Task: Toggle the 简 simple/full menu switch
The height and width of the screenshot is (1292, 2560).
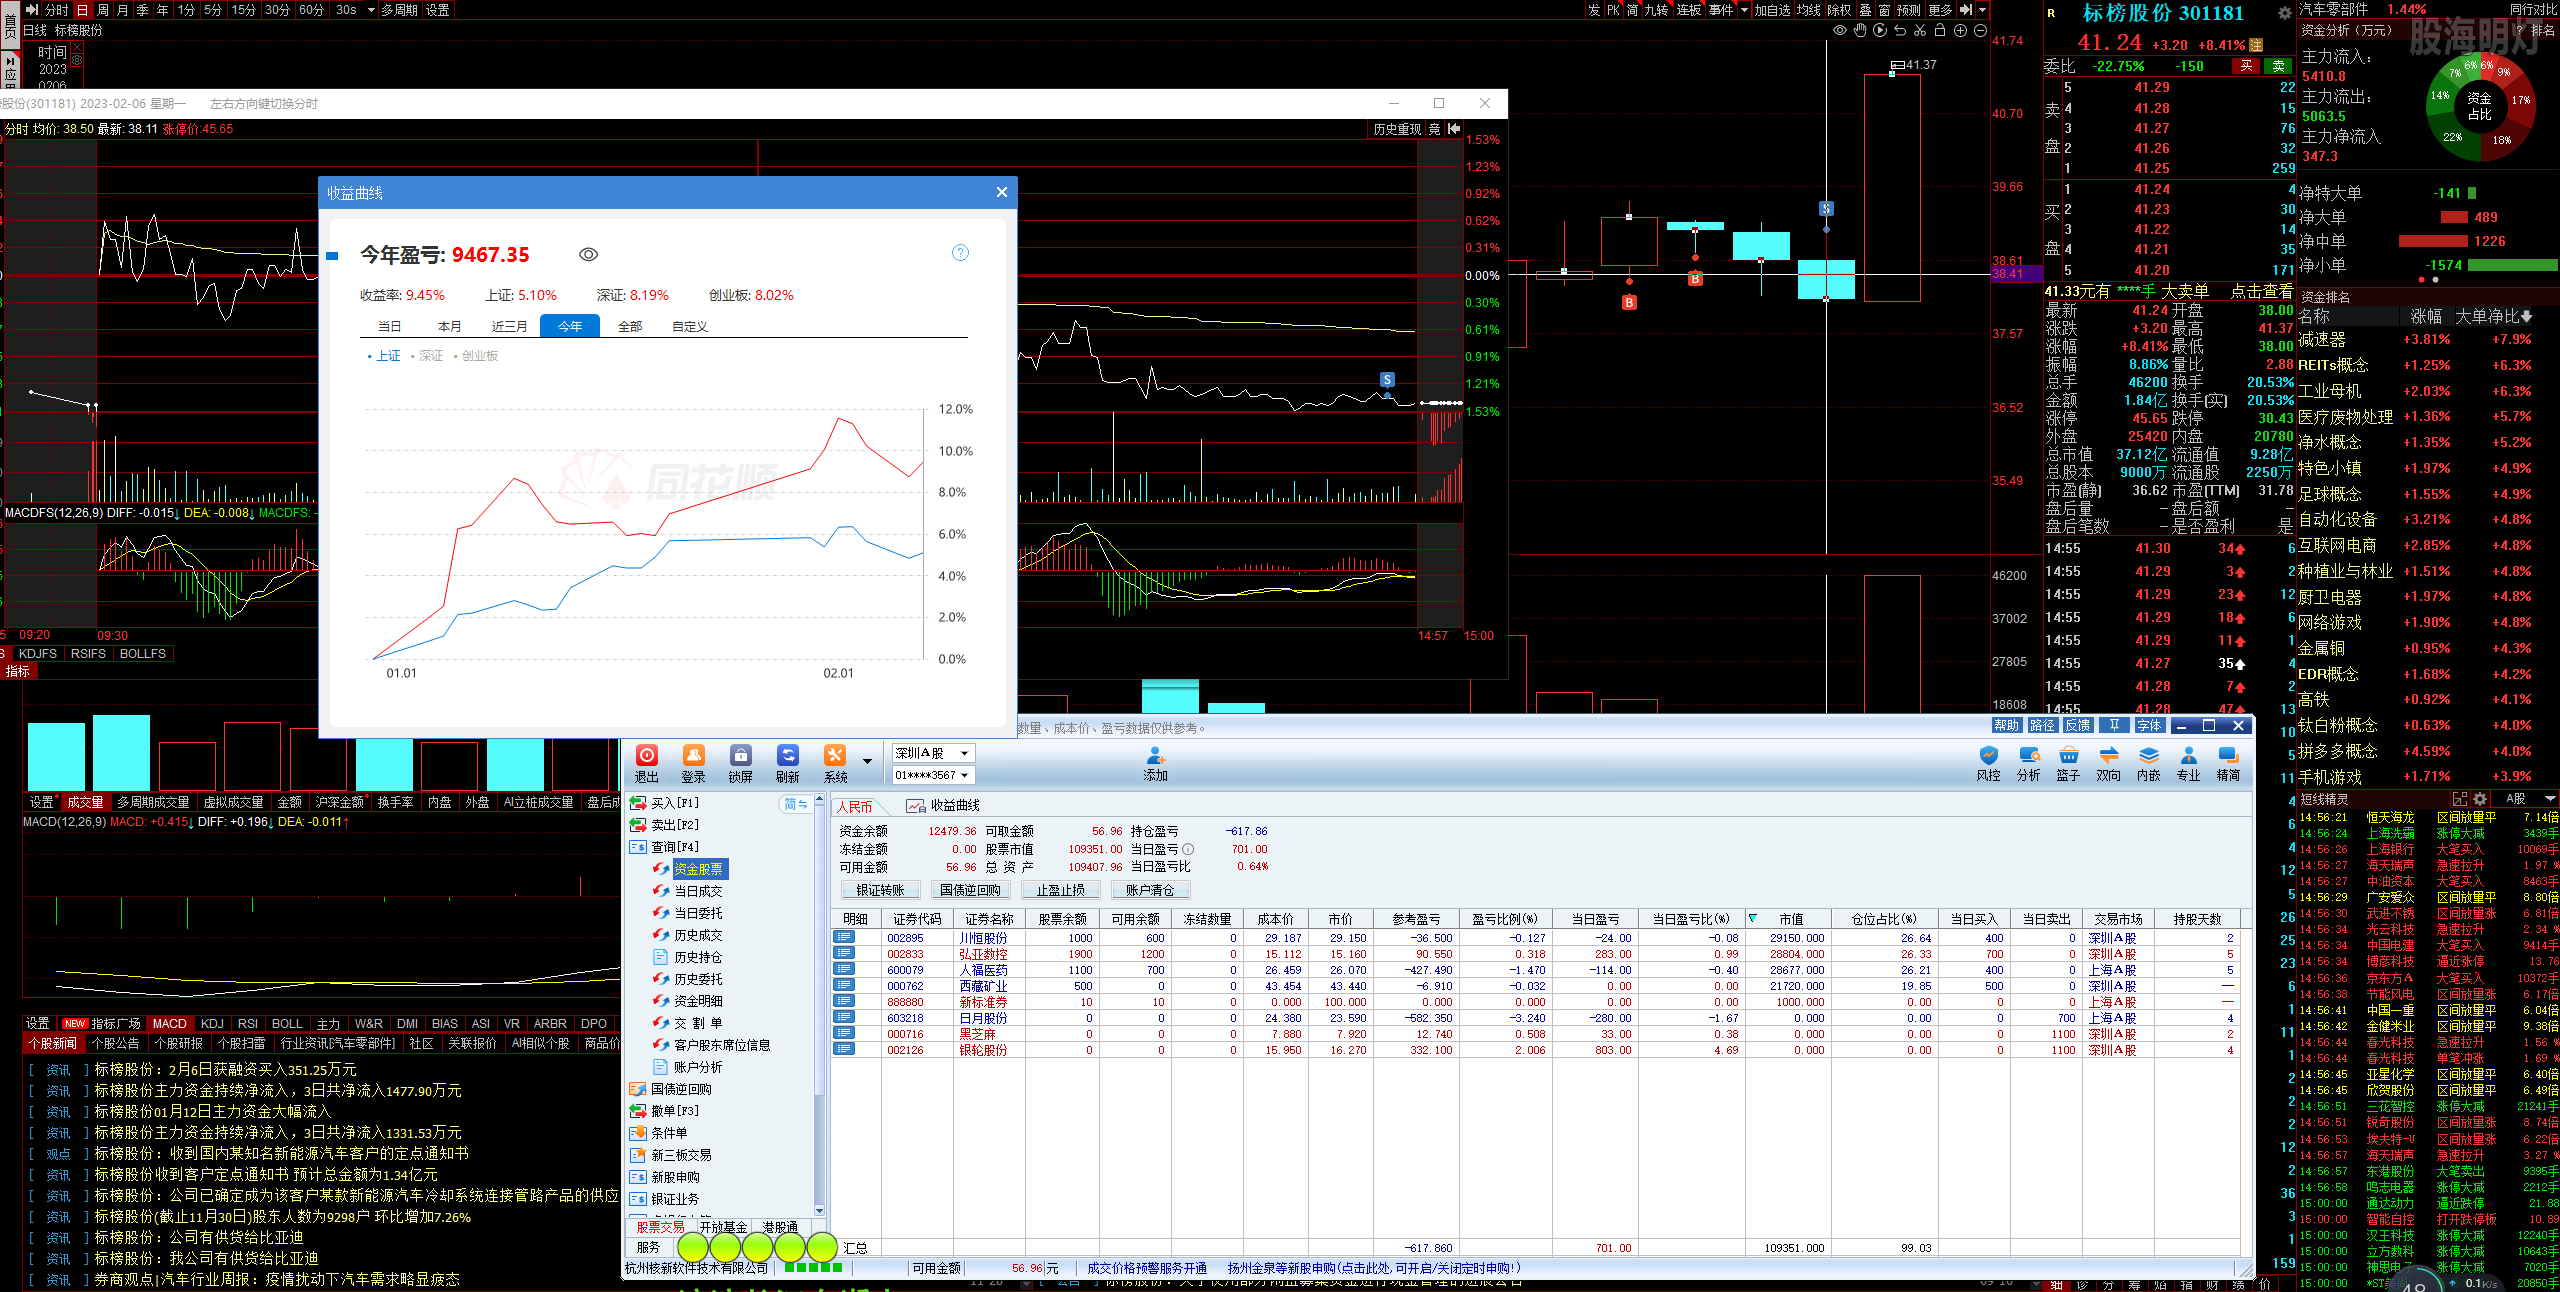Action: 795,804
